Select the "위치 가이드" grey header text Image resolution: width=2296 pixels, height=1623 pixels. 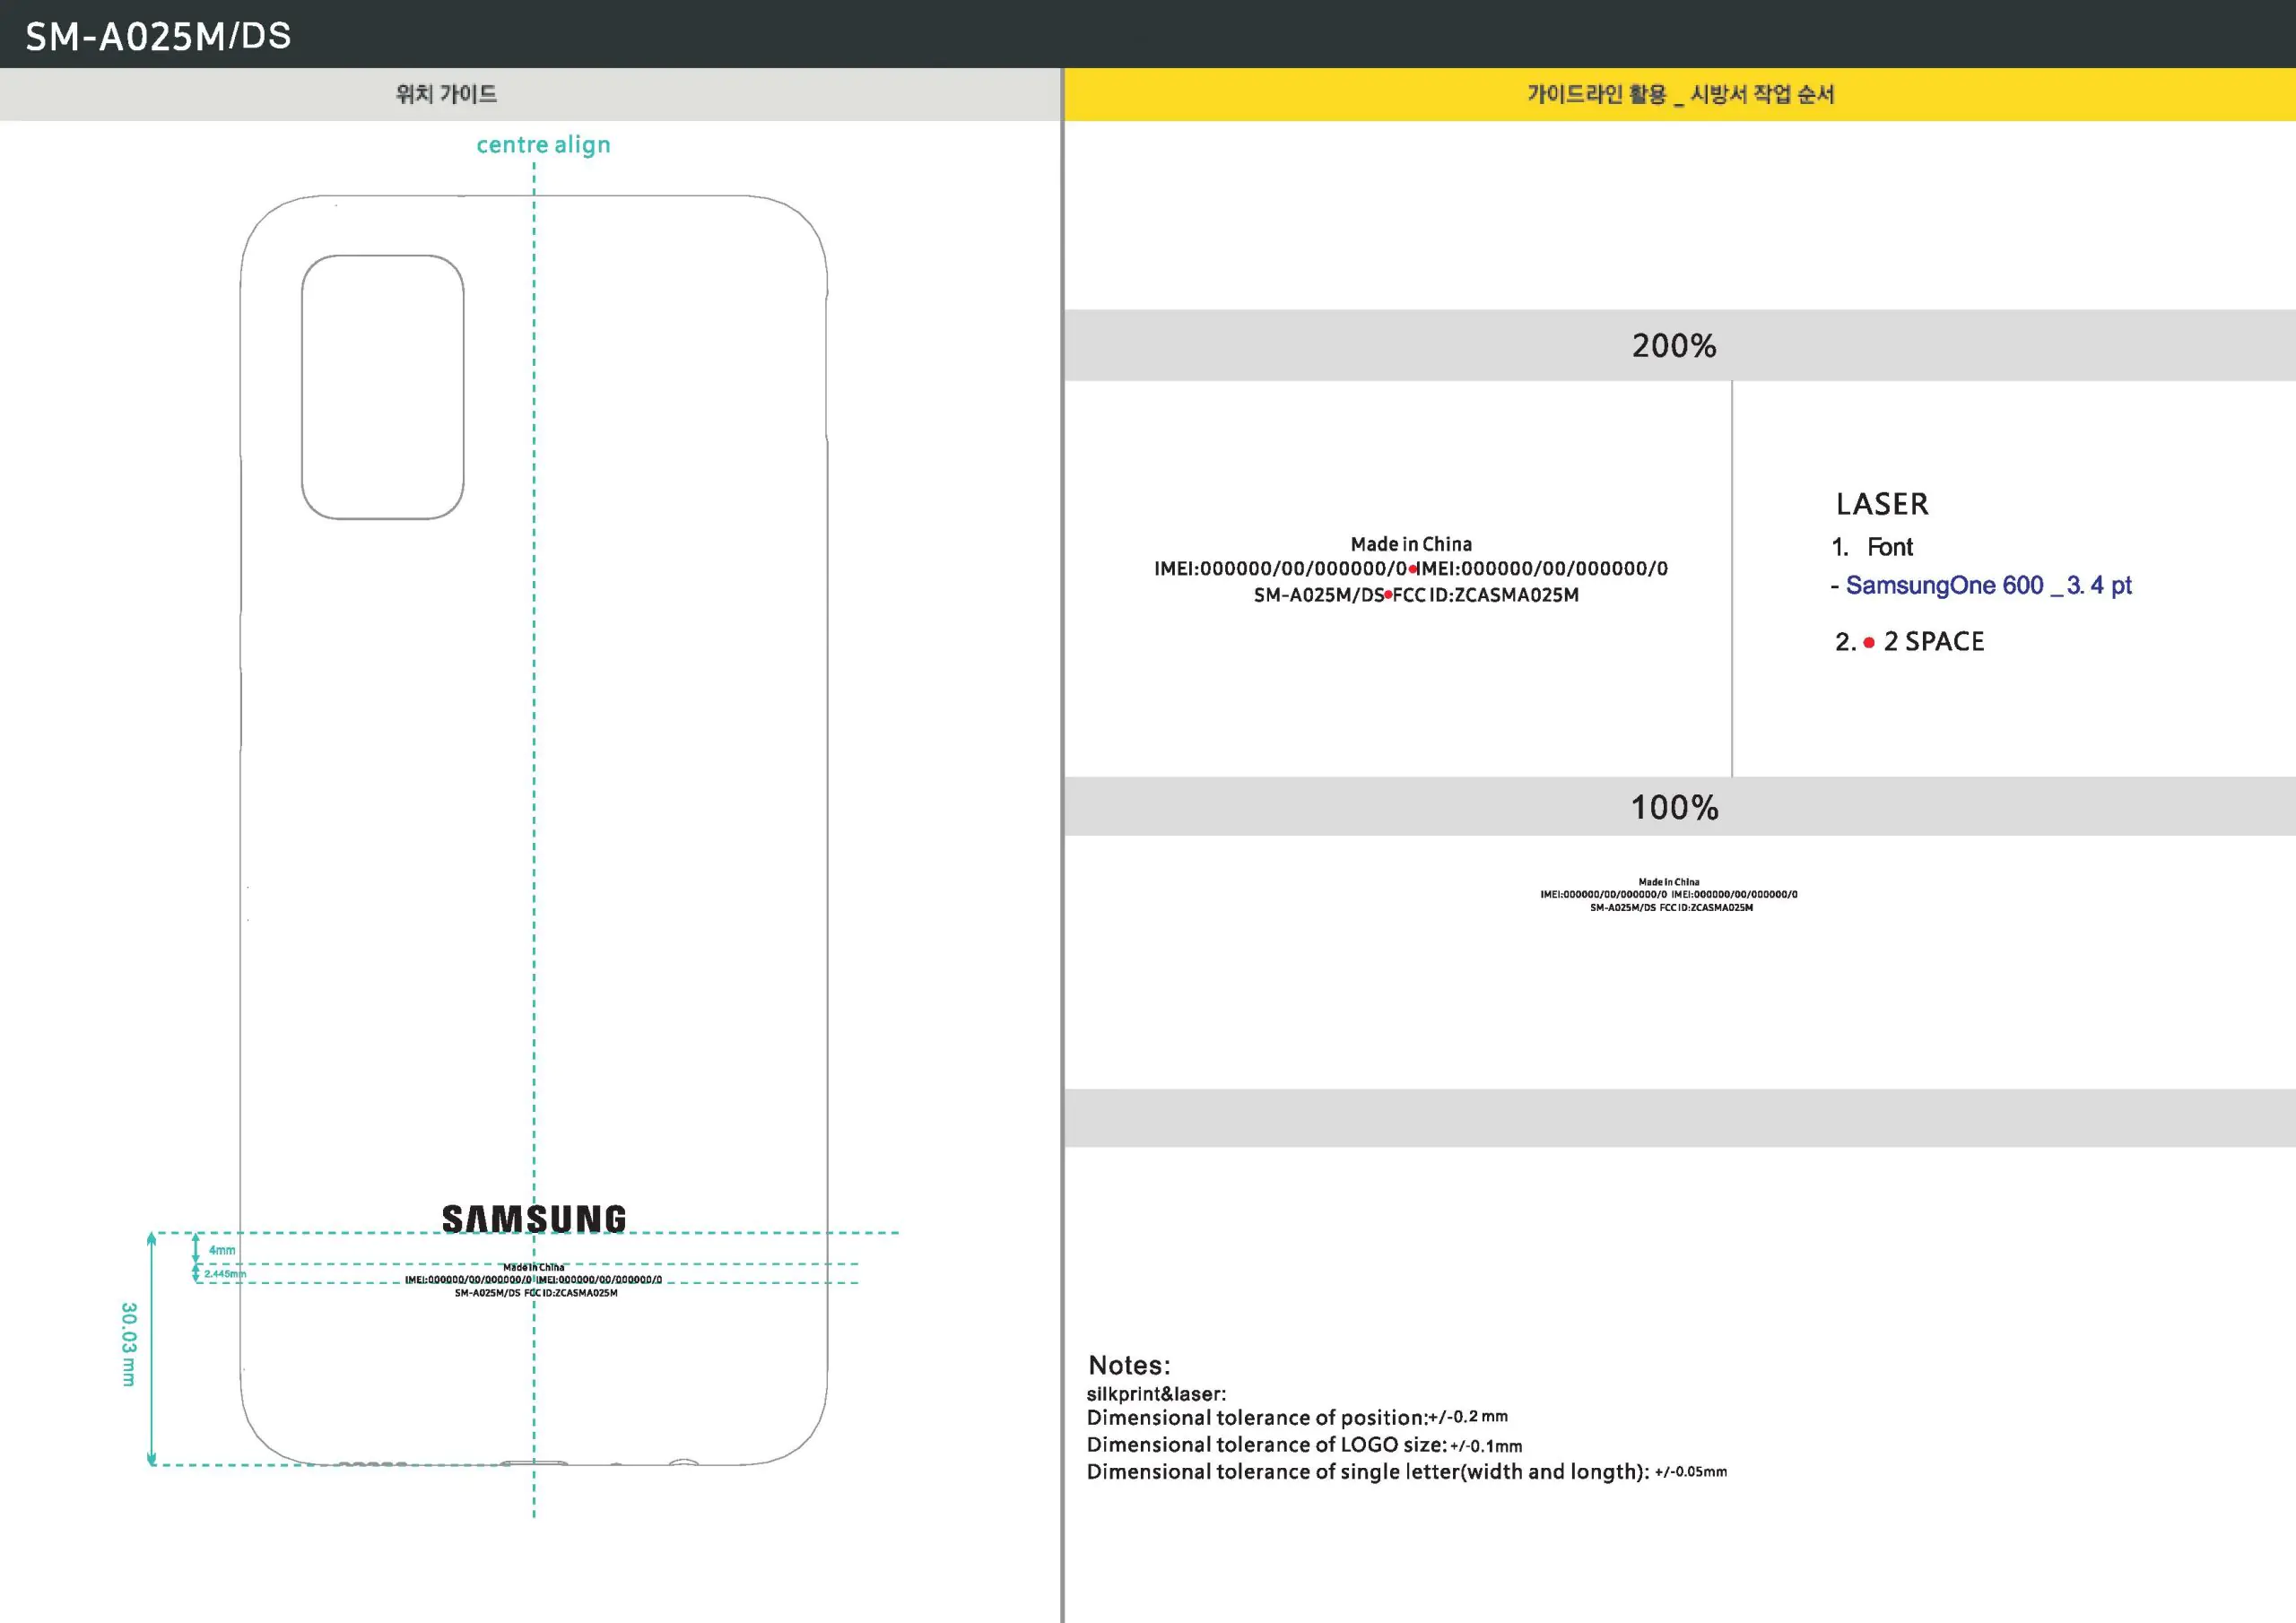coord(446,94)
